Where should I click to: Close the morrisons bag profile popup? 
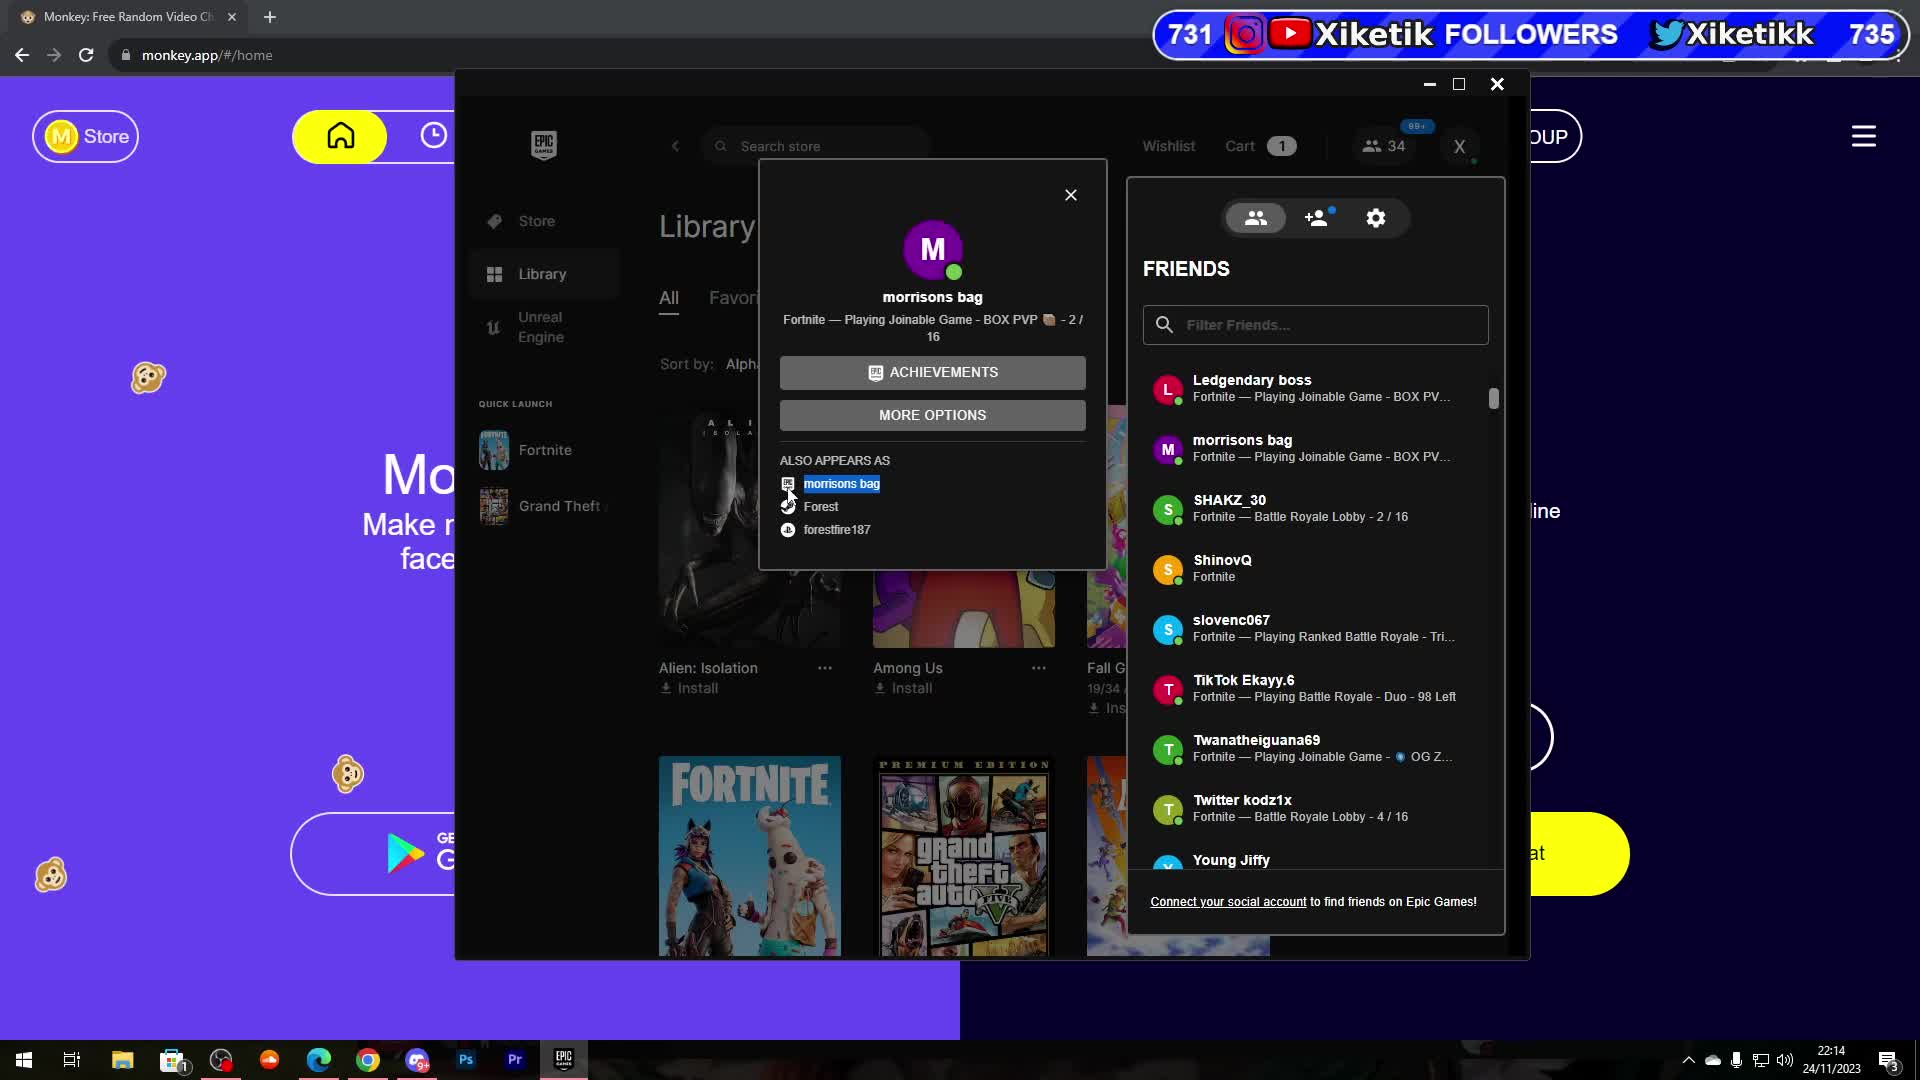pyautogui.click(x=1071, y=195)
